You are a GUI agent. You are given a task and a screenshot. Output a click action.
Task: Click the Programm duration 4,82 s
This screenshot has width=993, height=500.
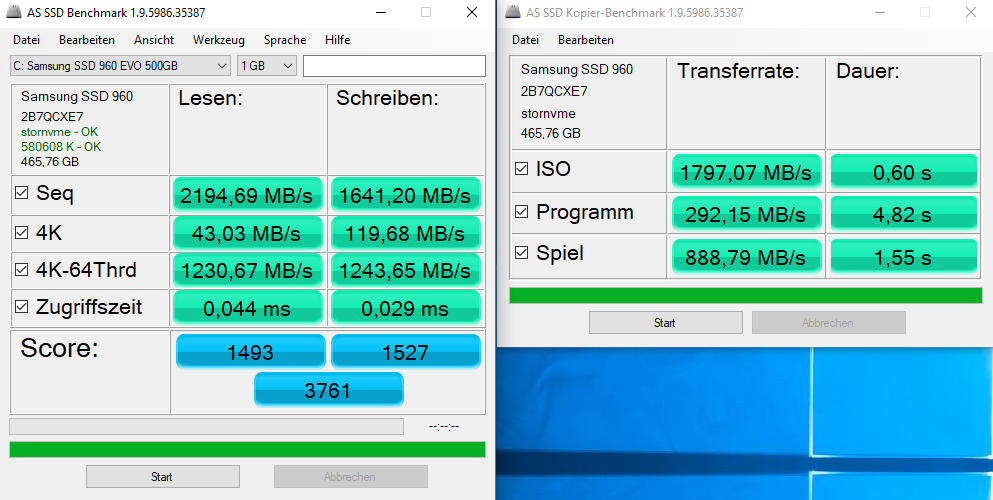click(x=903, y=214)
